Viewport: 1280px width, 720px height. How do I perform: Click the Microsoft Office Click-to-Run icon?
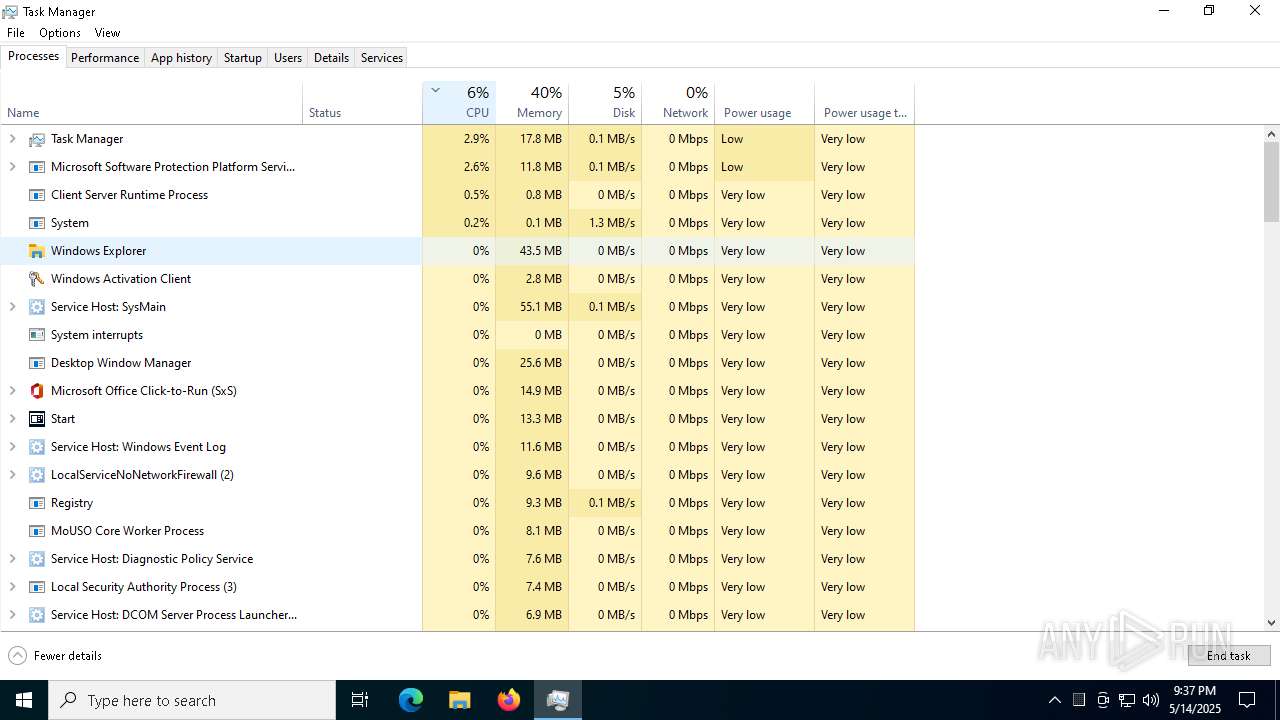point(37,391)
